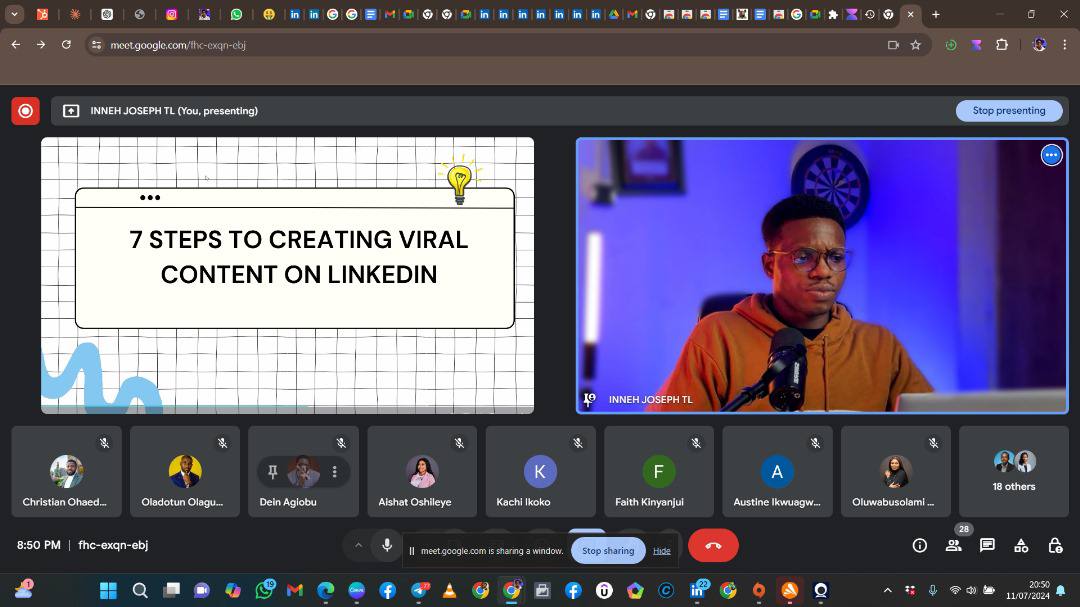Open Canva from the taskbar

point(357,590)
